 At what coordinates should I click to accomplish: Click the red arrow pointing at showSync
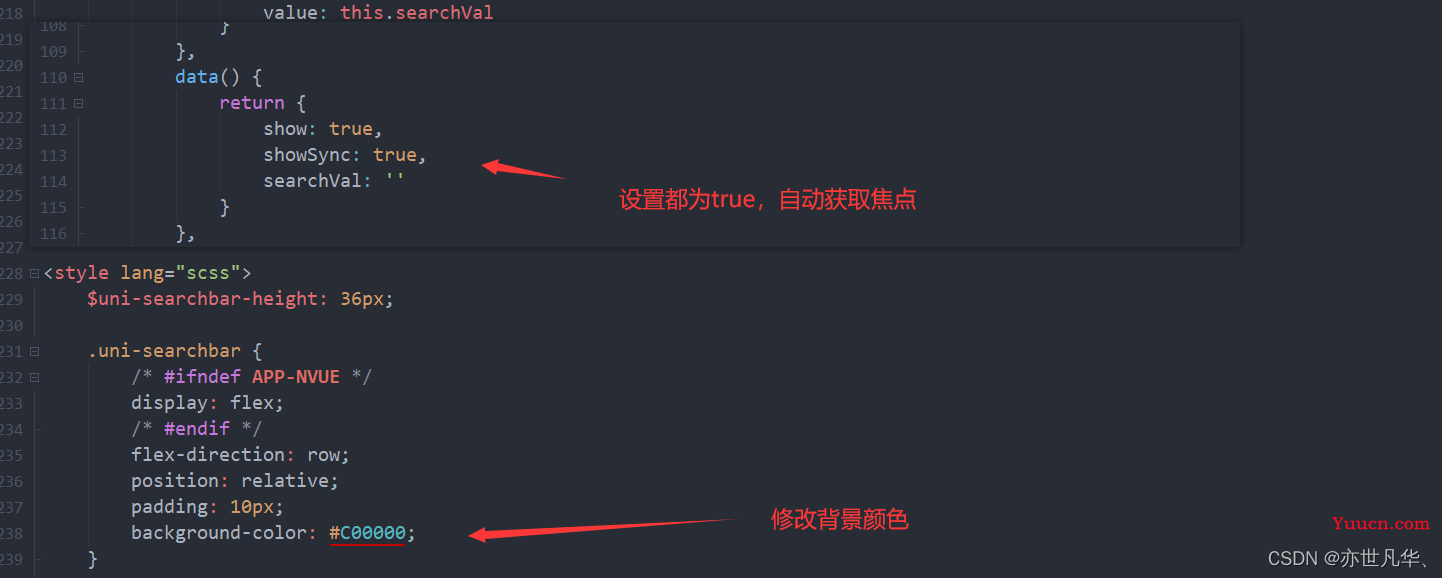click(525, 168)
